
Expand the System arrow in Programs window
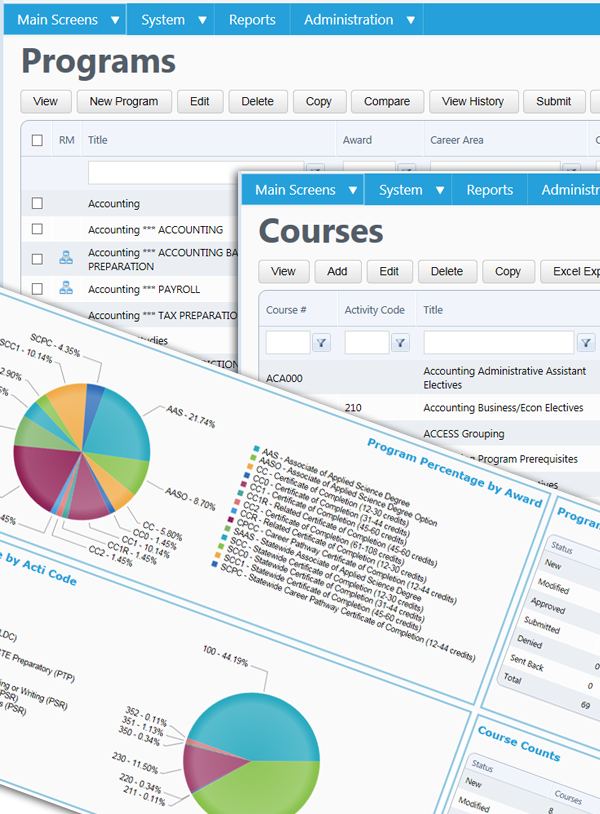[202, 20]
